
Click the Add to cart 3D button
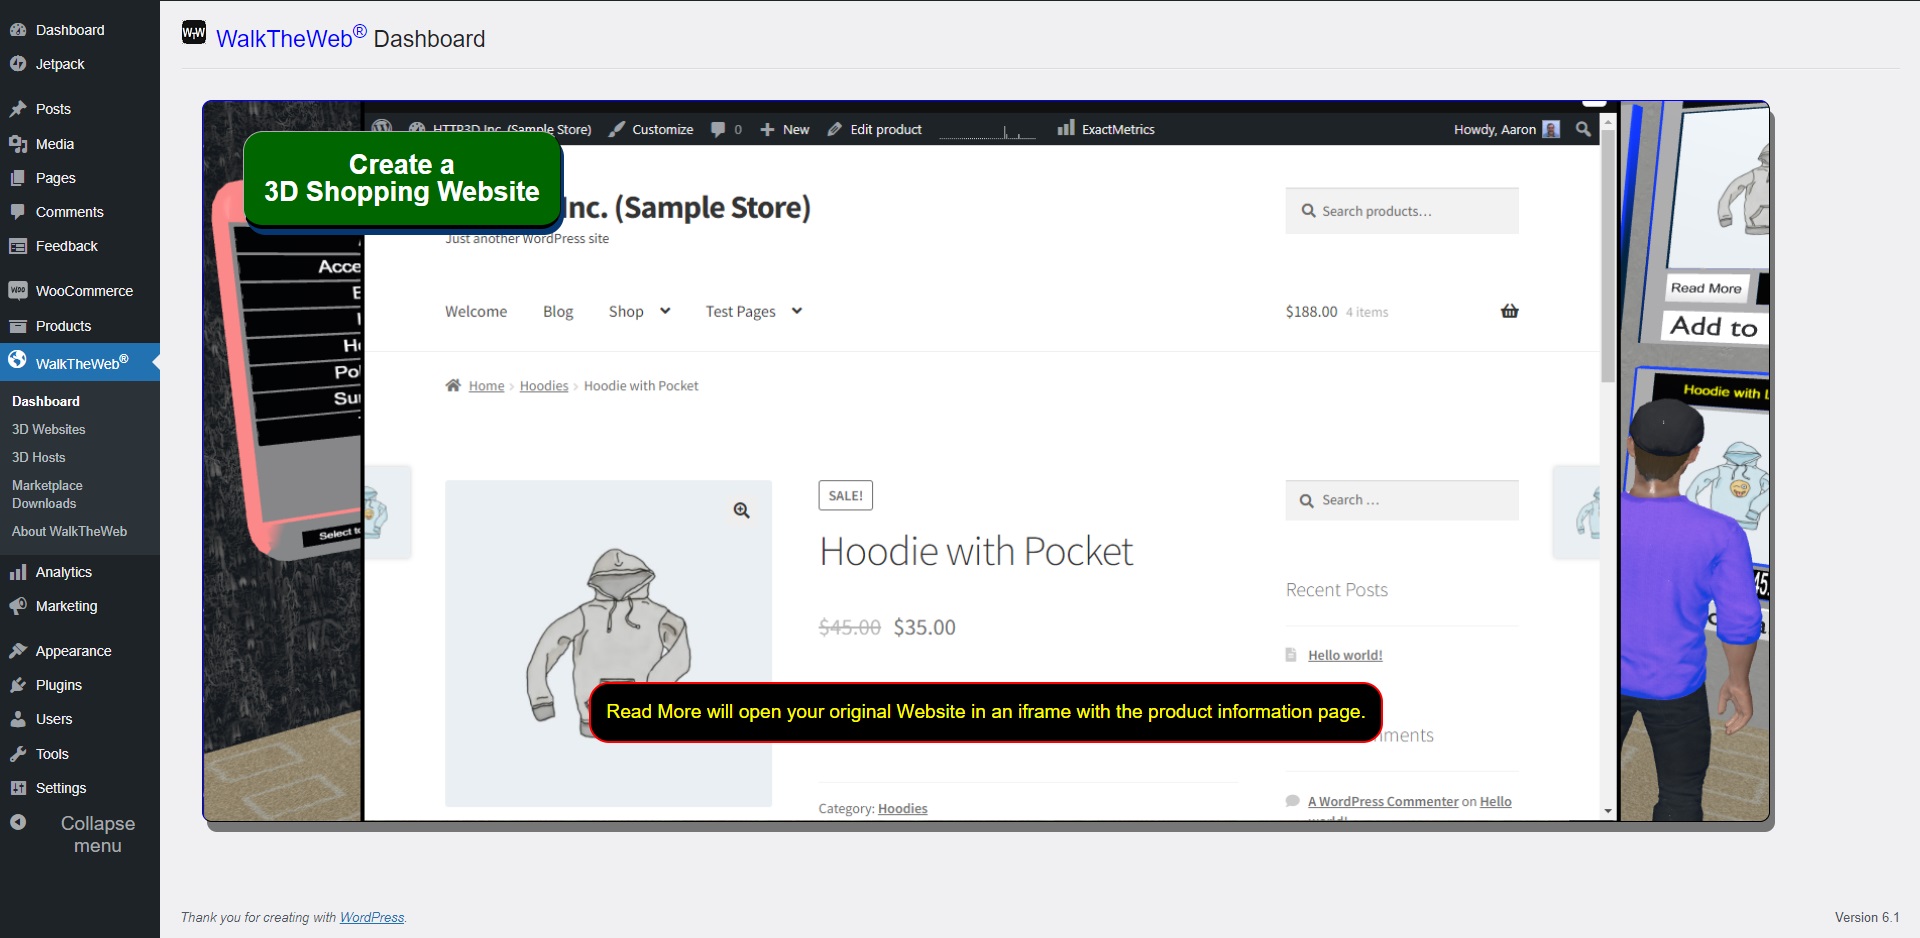coord(1716,327)
